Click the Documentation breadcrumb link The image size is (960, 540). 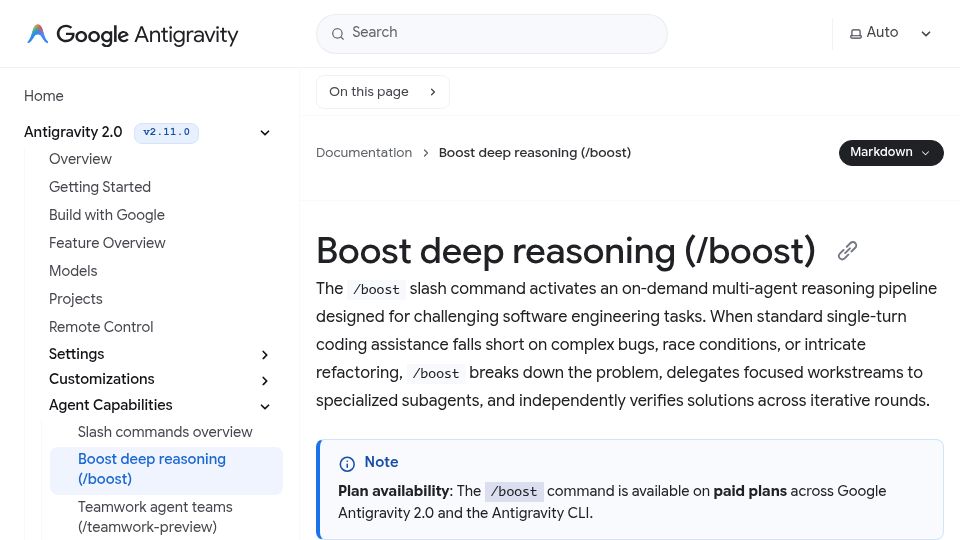coord(364,152)
